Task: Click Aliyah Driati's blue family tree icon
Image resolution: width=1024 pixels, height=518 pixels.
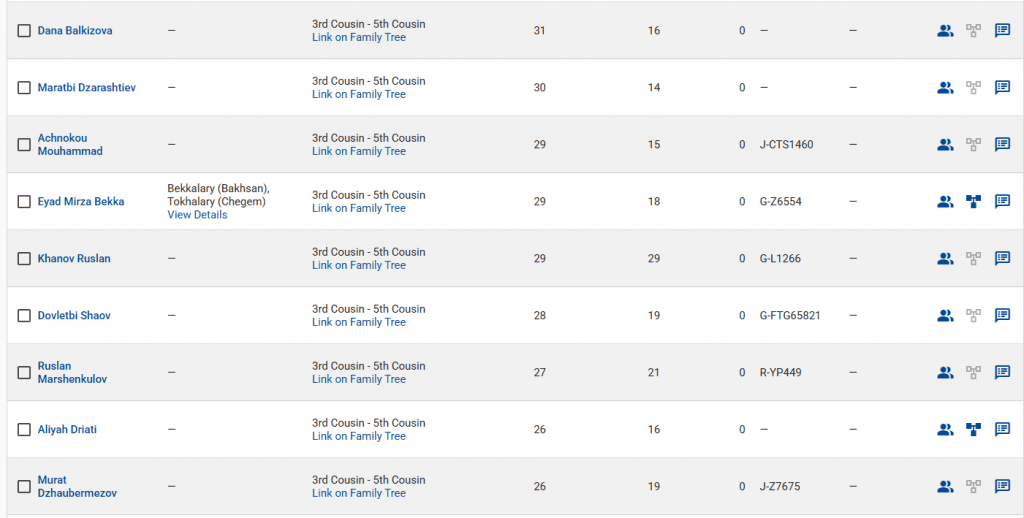Action: (x=973, y=429)
